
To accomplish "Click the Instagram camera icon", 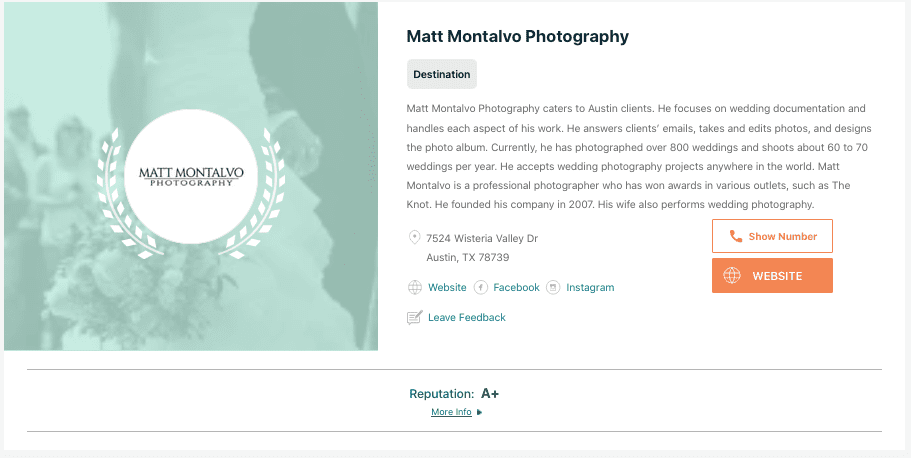I will (x=553, y=288).
